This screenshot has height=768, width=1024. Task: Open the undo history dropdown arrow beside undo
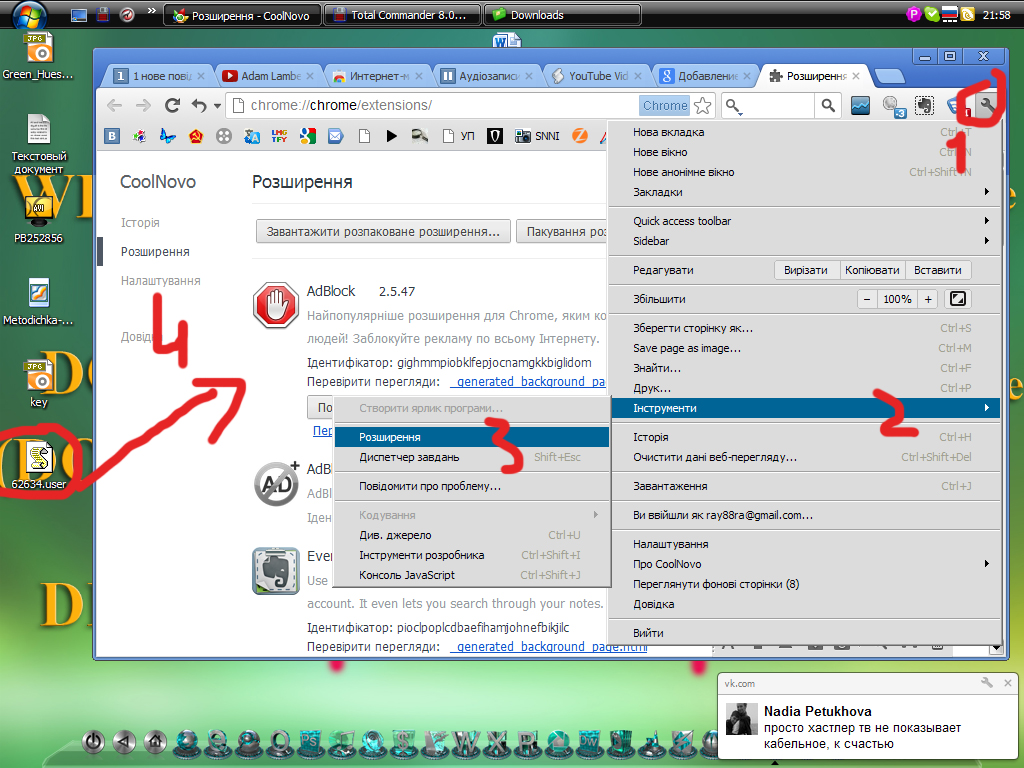(x=217, y=106)
